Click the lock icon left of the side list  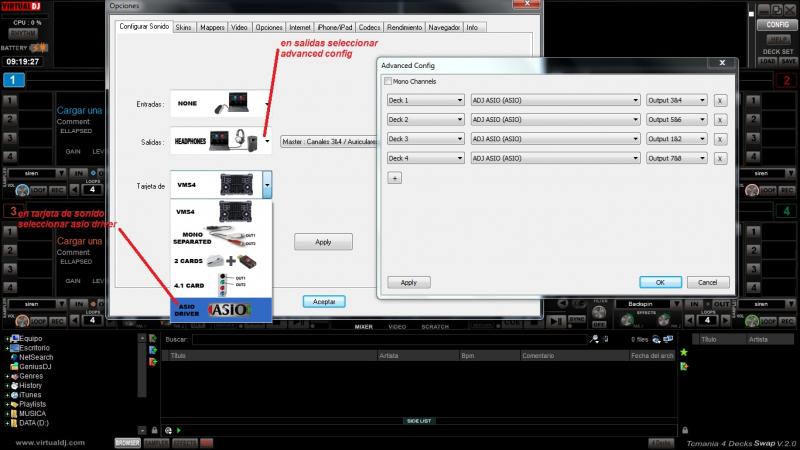(x=154, y=431)
